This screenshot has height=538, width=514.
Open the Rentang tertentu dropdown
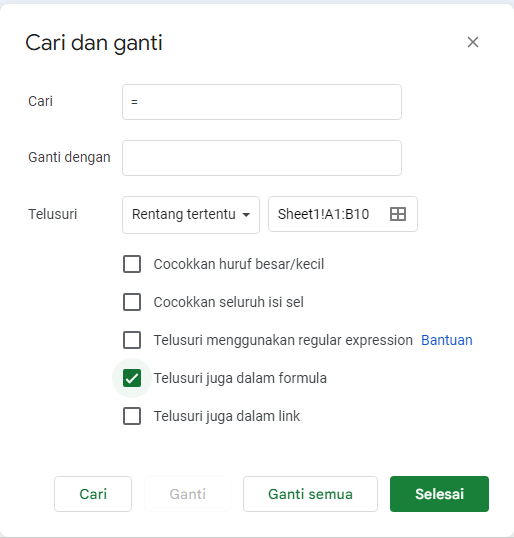(191, 215)
